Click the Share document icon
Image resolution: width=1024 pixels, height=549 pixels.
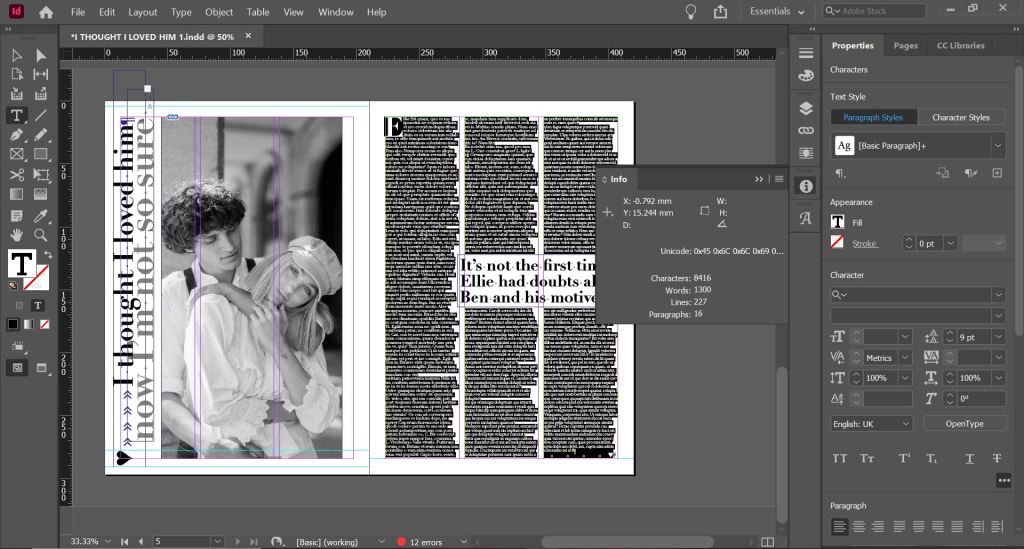coord(720,12)
